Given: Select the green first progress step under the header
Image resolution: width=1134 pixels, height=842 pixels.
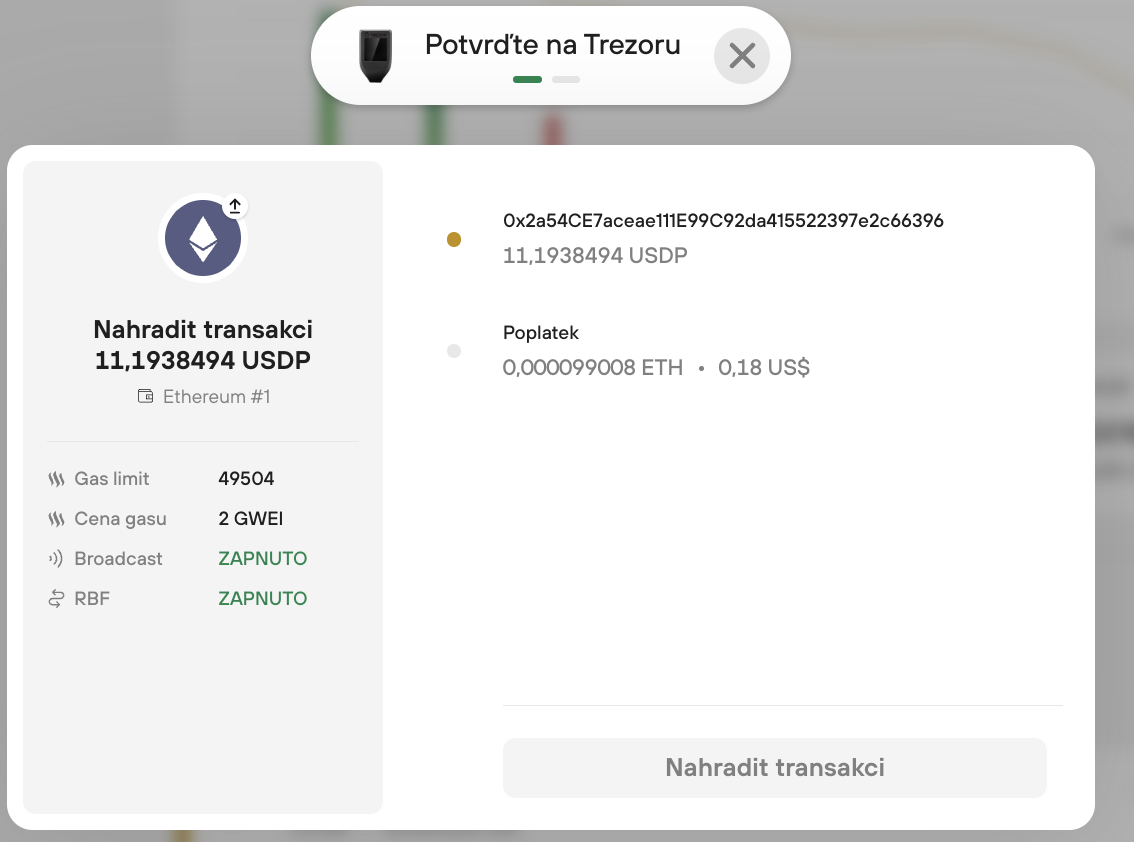Looking at the screenshot, I should 527,78.
